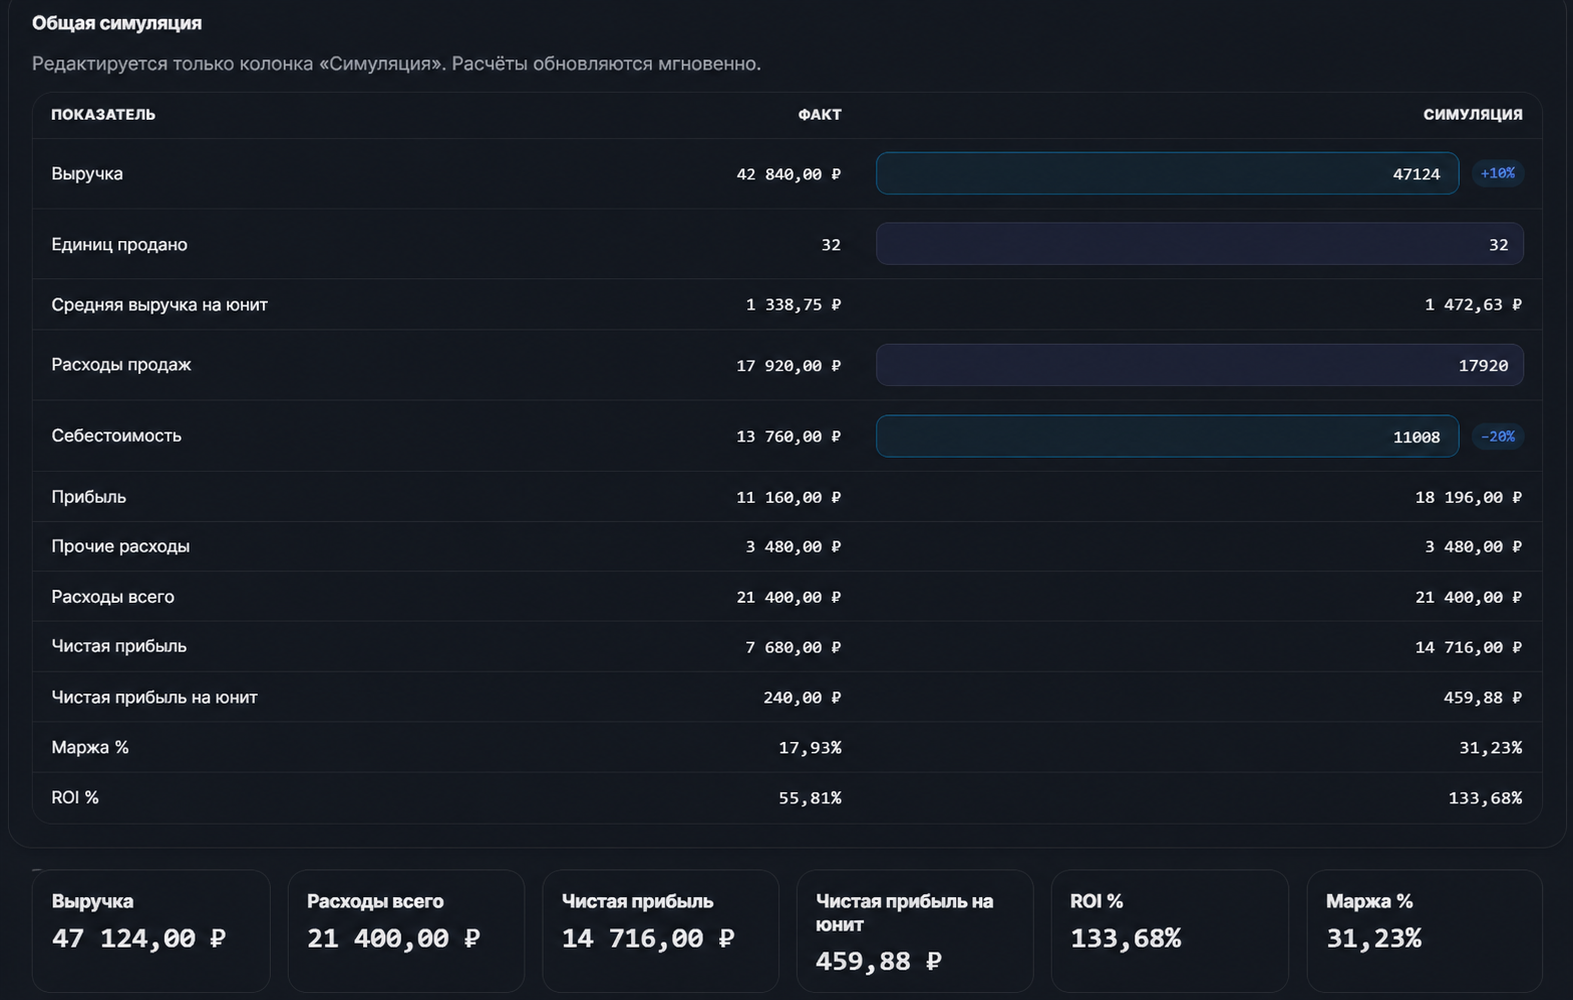The height and width of the screenshot is (1000, 1573).
Task: Click the Средняя выручка на юнит label
Action: coord(159,304)
